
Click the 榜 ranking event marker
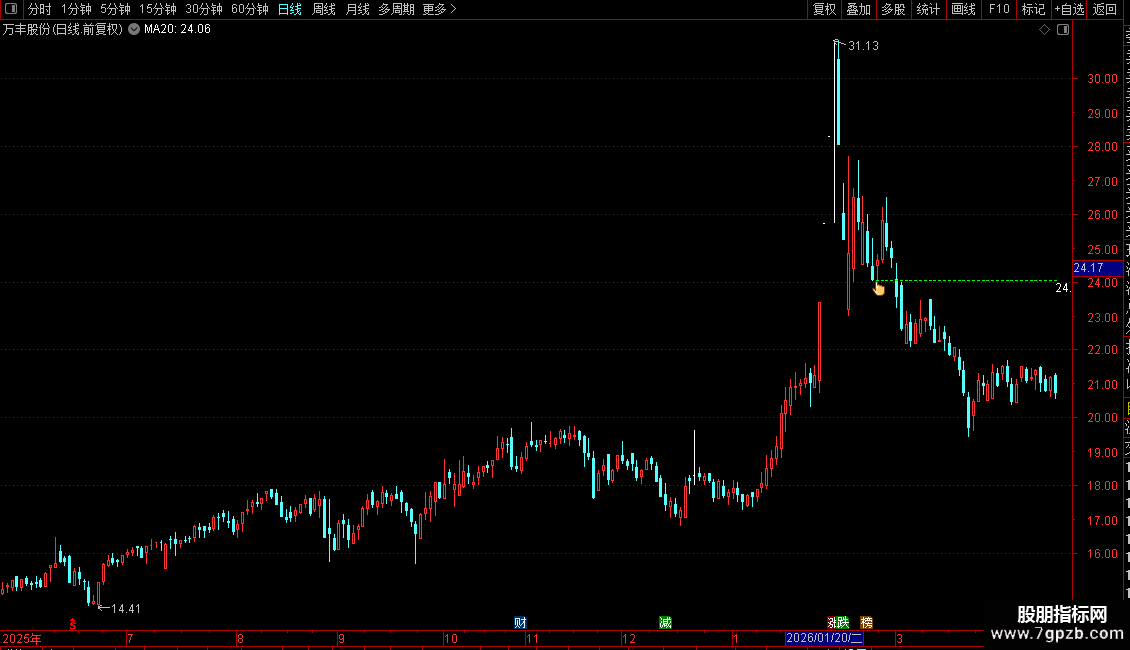866,623
